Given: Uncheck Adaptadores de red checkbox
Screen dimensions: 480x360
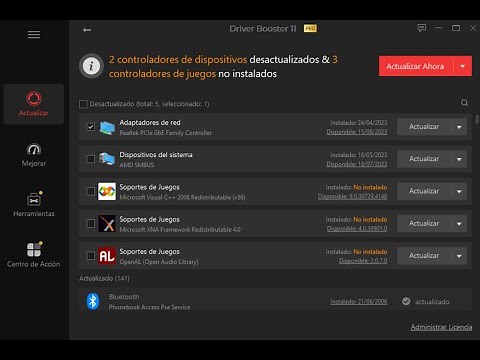Looking at the screenshot, I should pyautogui.click(x=90, y=127).
